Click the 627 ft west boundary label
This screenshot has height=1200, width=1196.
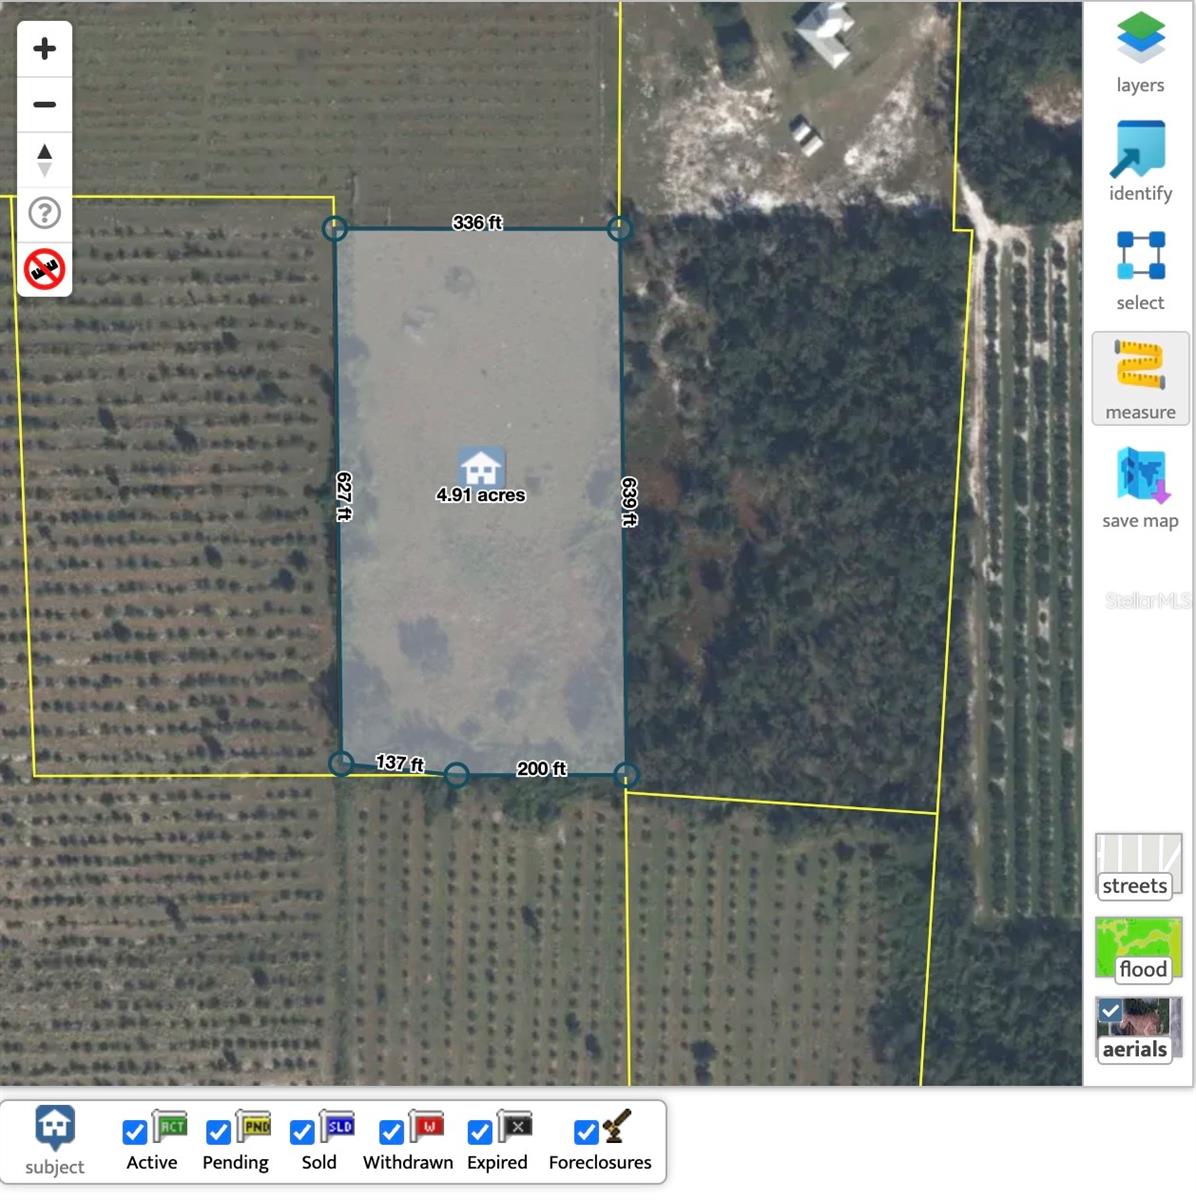click(x=343, y=496)
